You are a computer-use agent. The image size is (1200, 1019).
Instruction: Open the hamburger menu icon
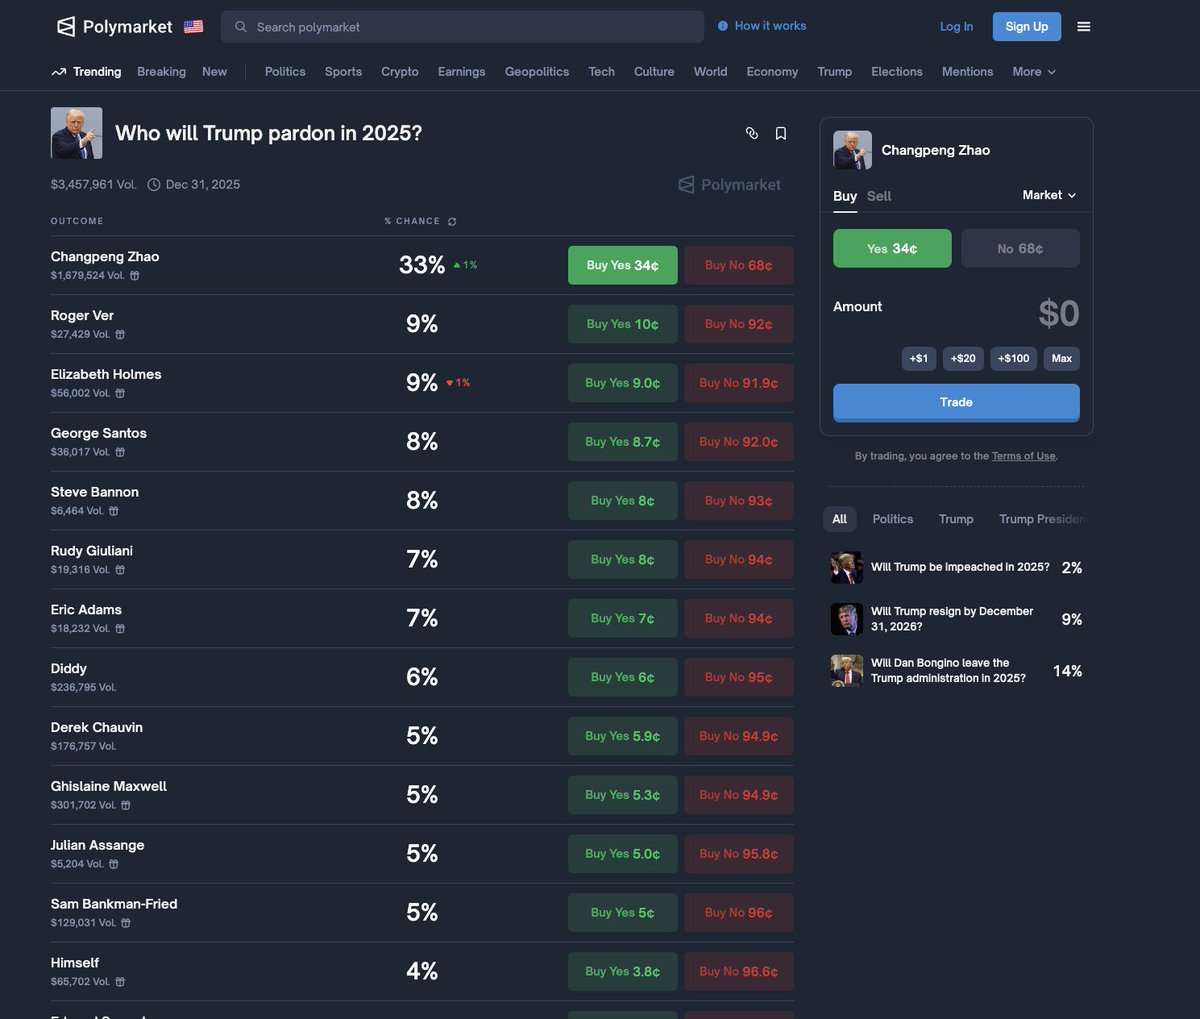click(1083, 27)
